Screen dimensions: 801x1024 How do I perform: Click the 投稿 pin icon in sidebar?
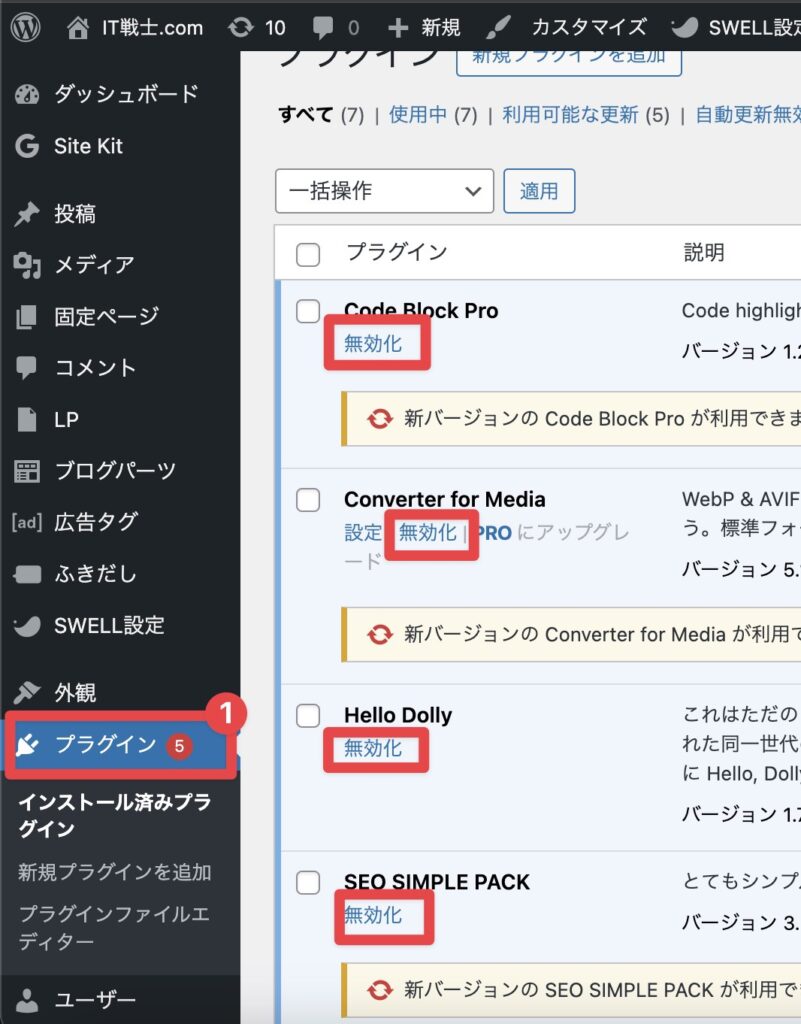coord(27,214)
